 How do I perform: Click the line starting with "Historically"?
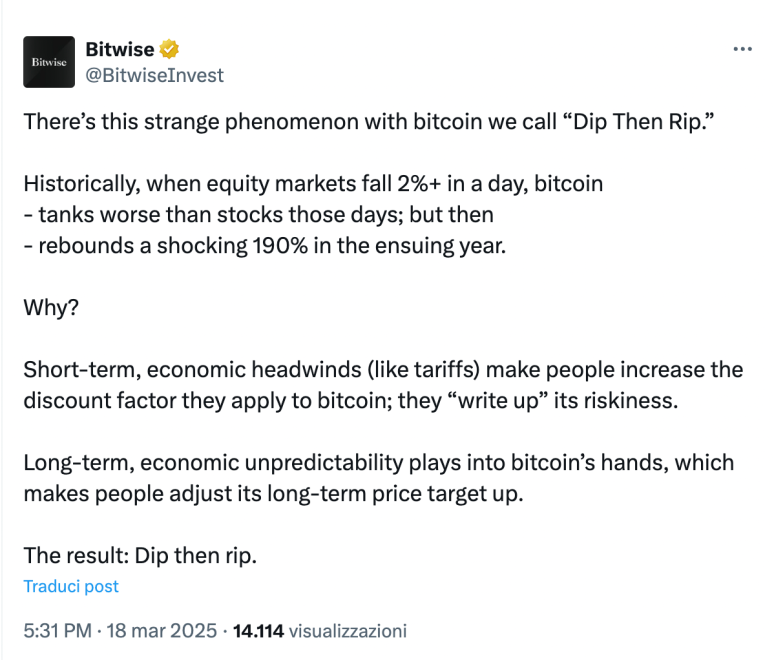pyautogui.click(x=313, y=187)
